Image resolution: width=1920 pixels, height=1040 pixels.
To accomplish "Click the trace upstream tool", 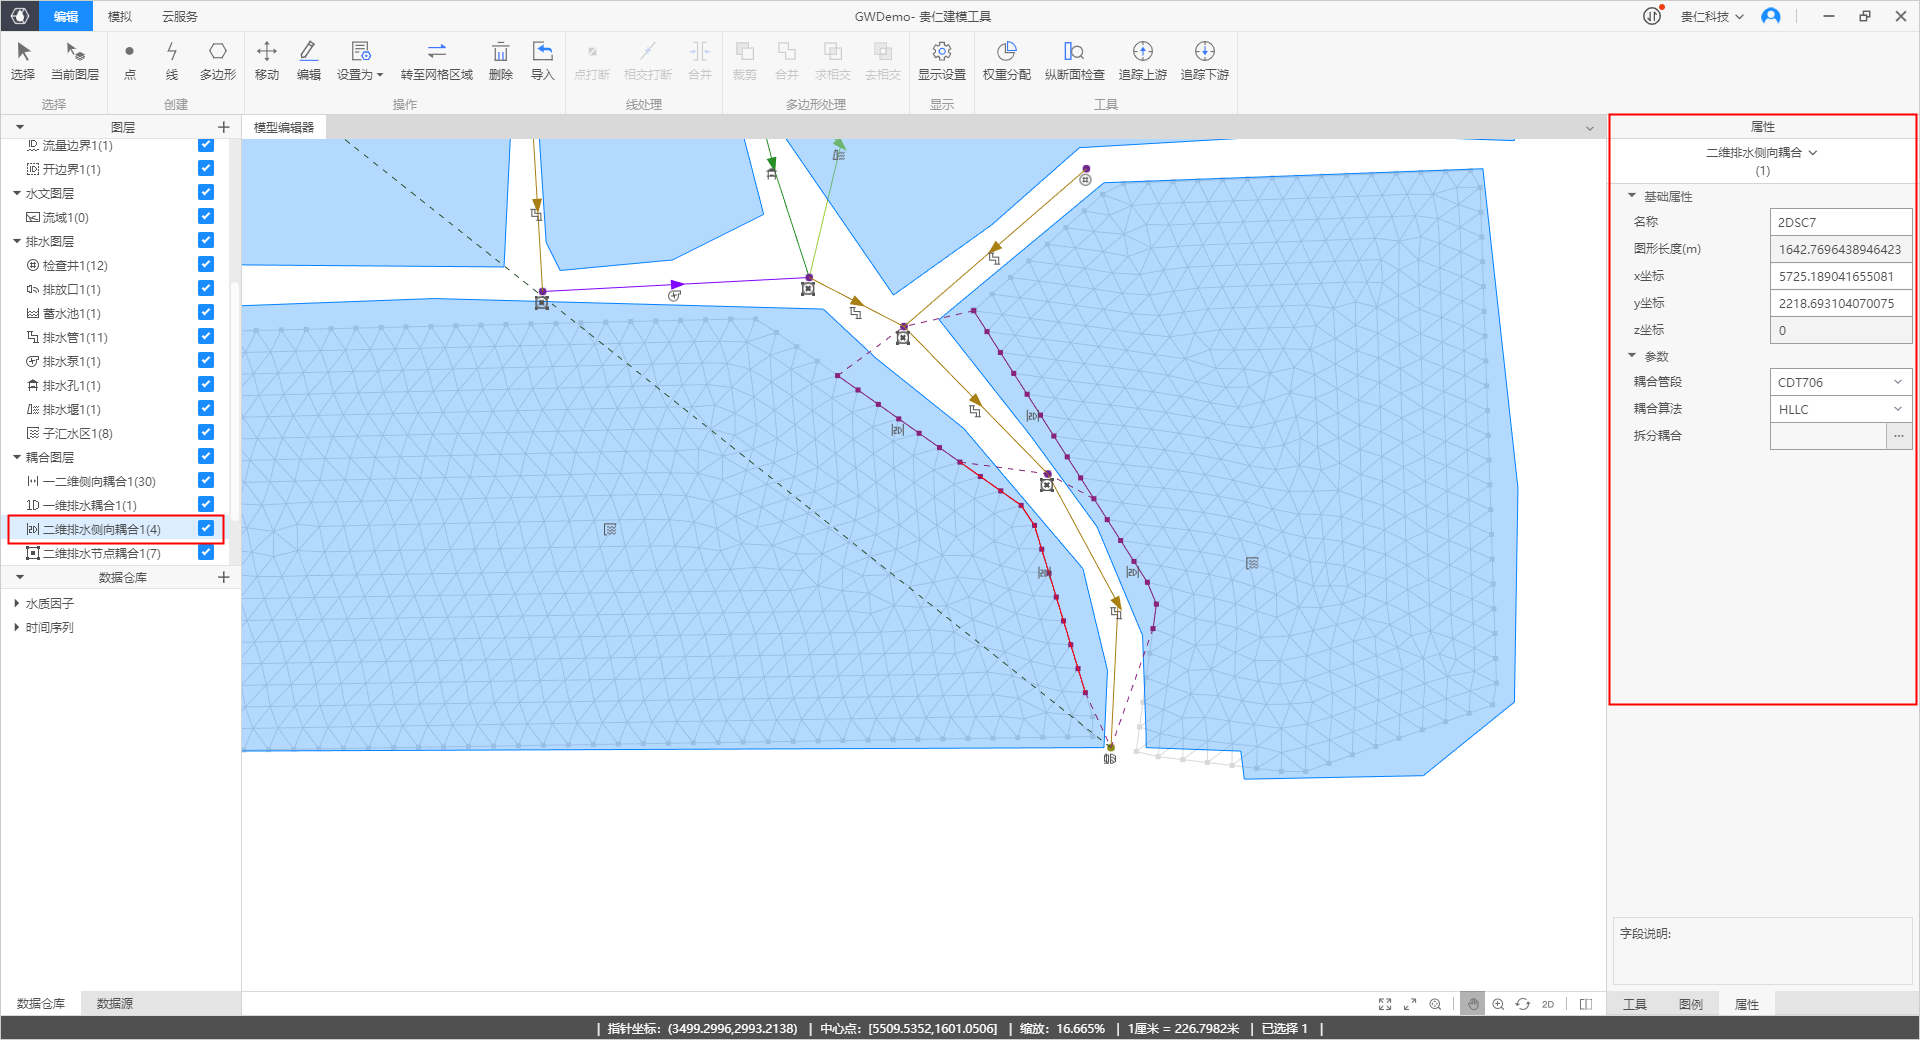I will pos(1142,60).
